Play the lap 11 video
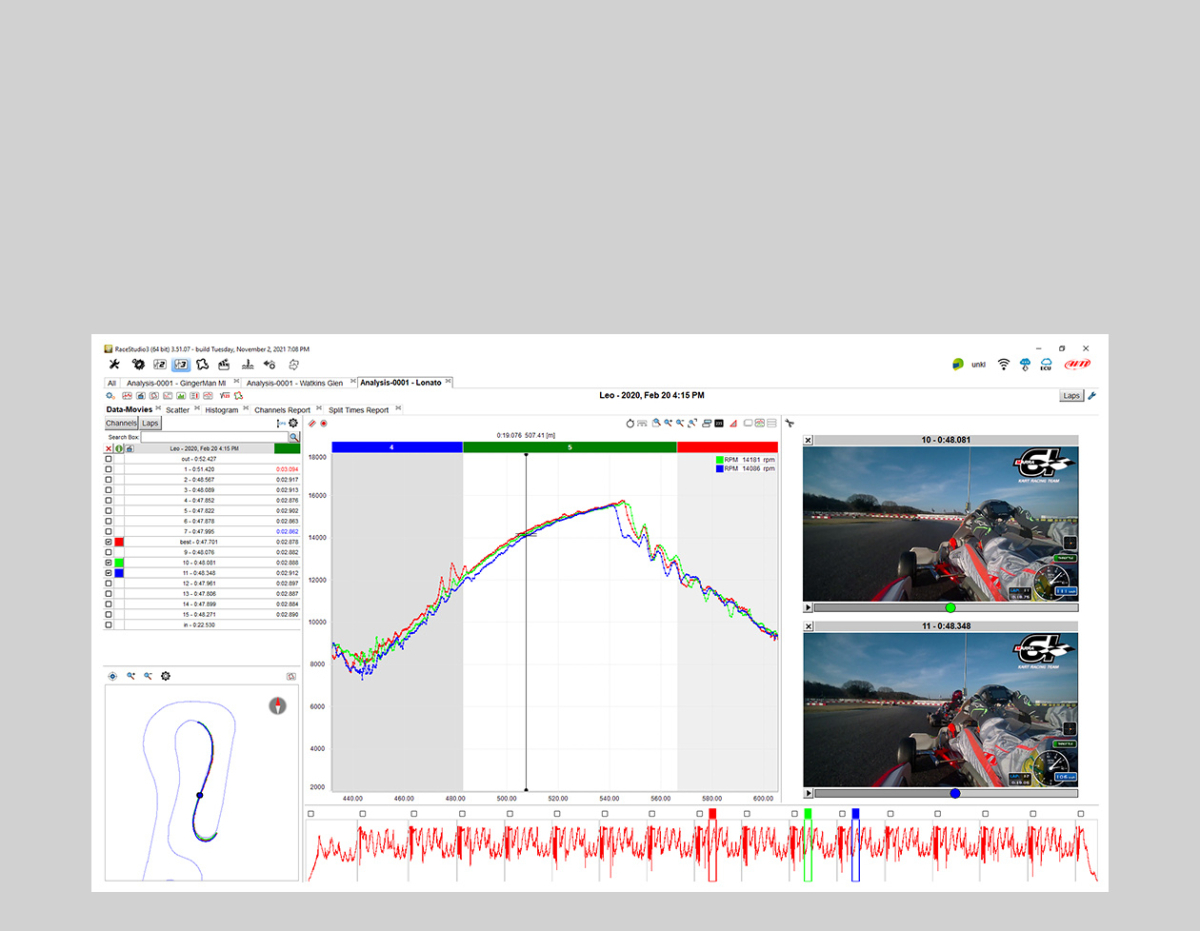Screen dimensions: 1200x931 [808, 793]
